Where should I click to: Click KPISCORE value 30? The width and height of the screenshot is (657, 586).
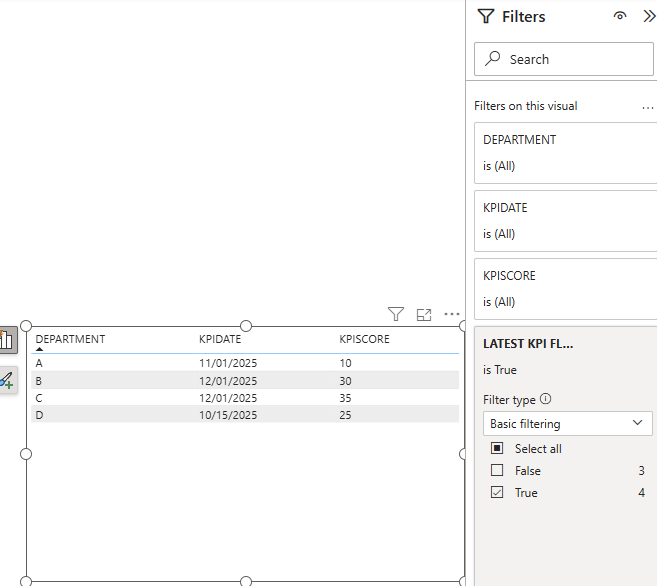click(x=345, y=381)
